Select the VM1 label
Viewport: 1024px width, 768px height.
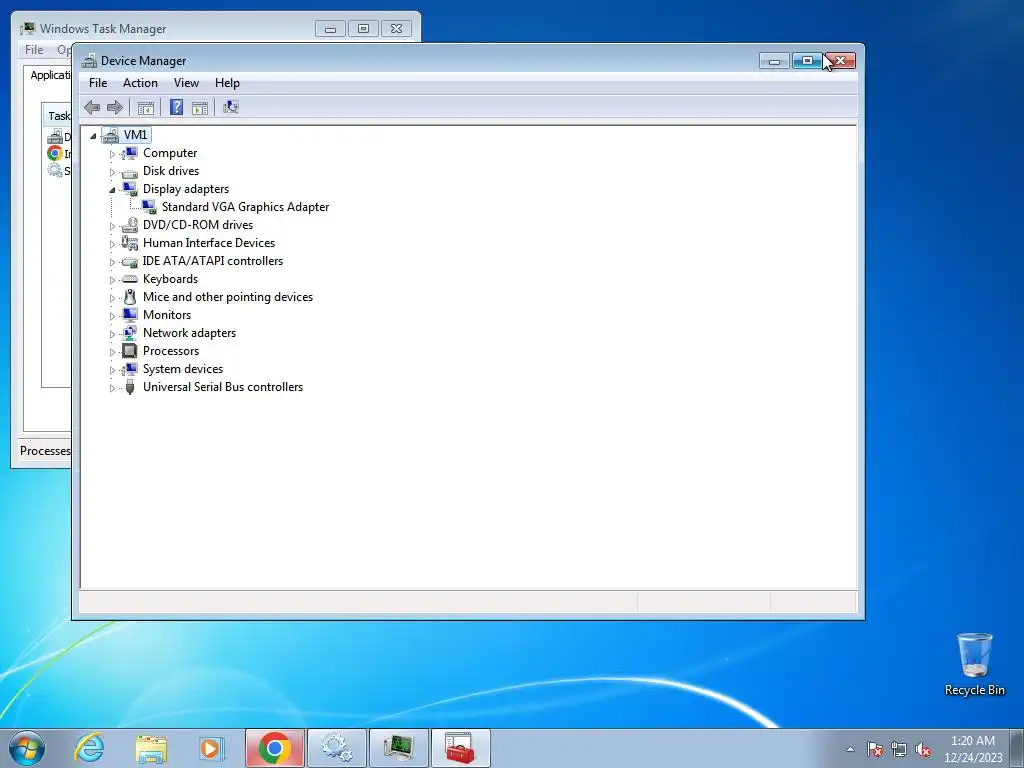click(x=135, y=135)
